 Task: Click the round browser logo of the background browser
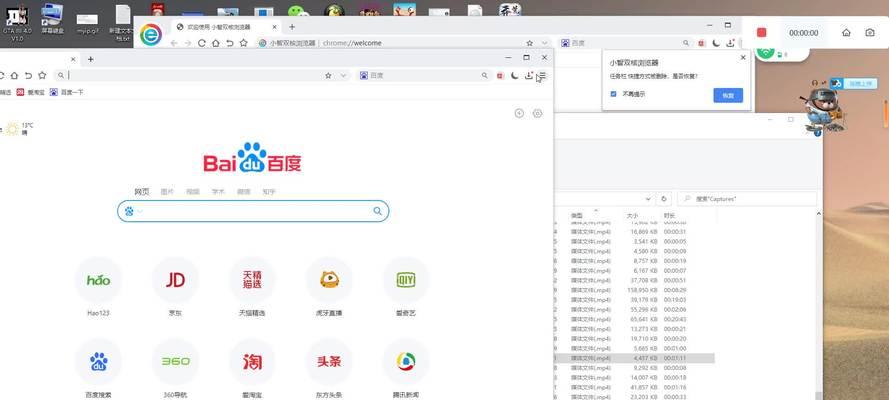pyautogui.click(x=151, y=35)
